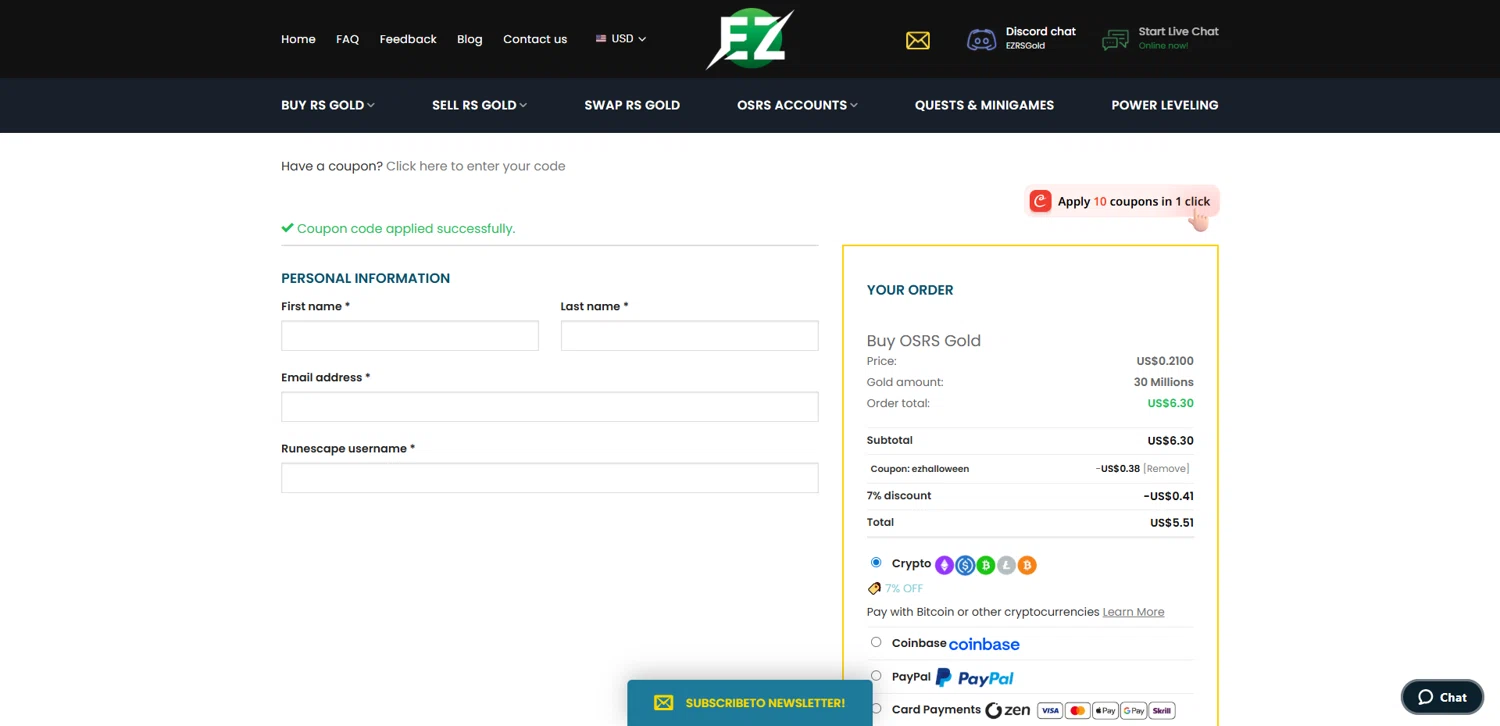The height and width of the screenshot is (726, 1500).
Task: Click the Ethereum crypto icon
Action: point(944,565)
